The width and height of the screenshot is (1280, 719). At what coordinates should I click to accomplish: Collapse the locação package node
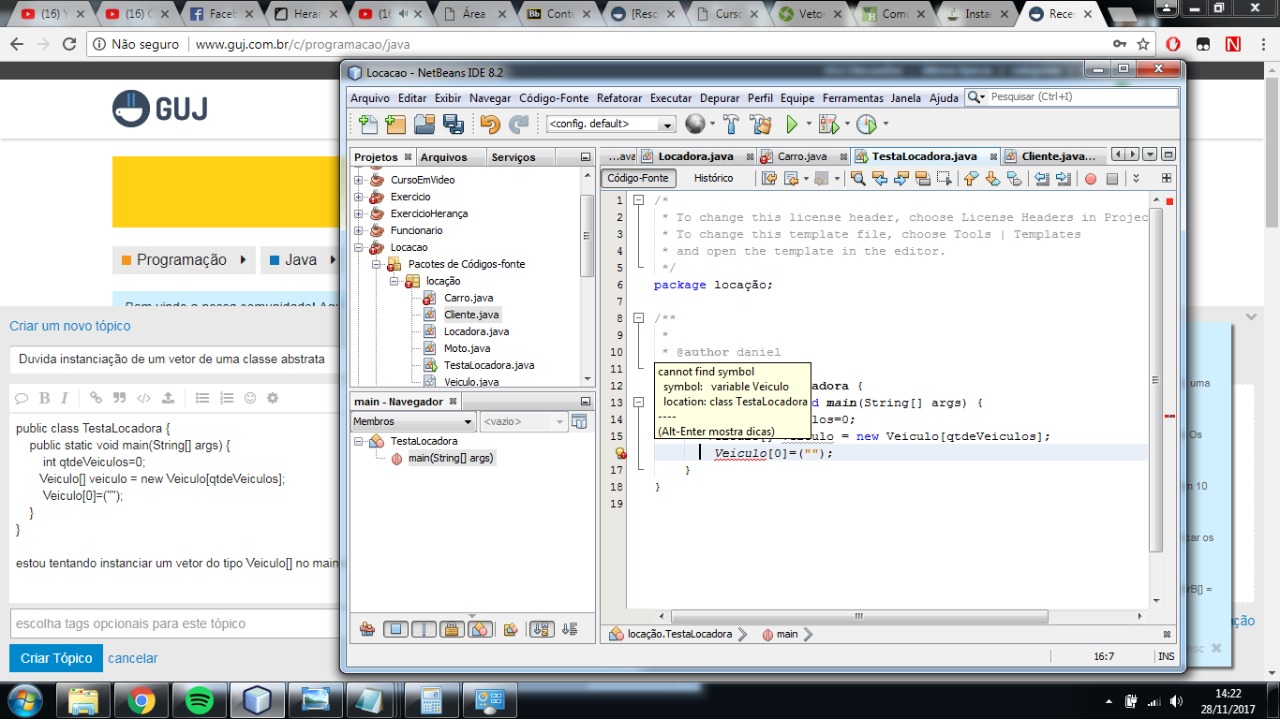(394, 281)
